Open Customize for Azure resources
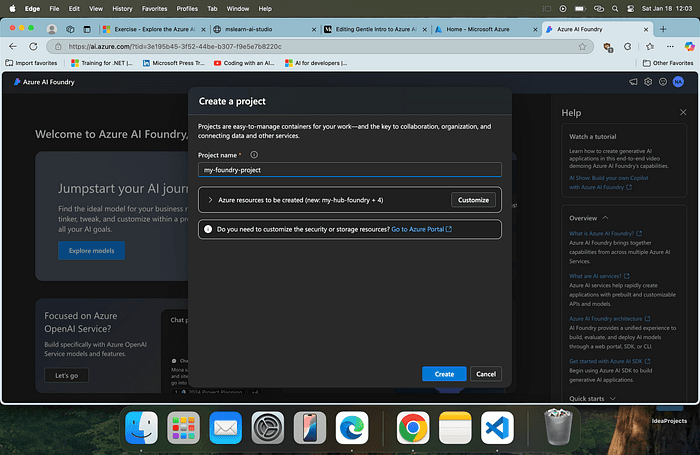Image resolution: width=700 pixels, height=455 pixels. coord(473,200)
